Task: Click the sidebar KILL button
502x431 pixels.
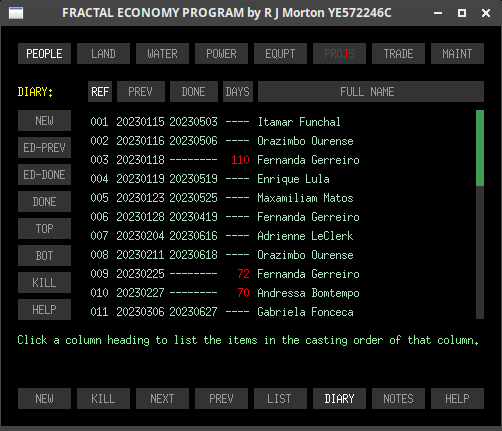Action: click(44, 282)
